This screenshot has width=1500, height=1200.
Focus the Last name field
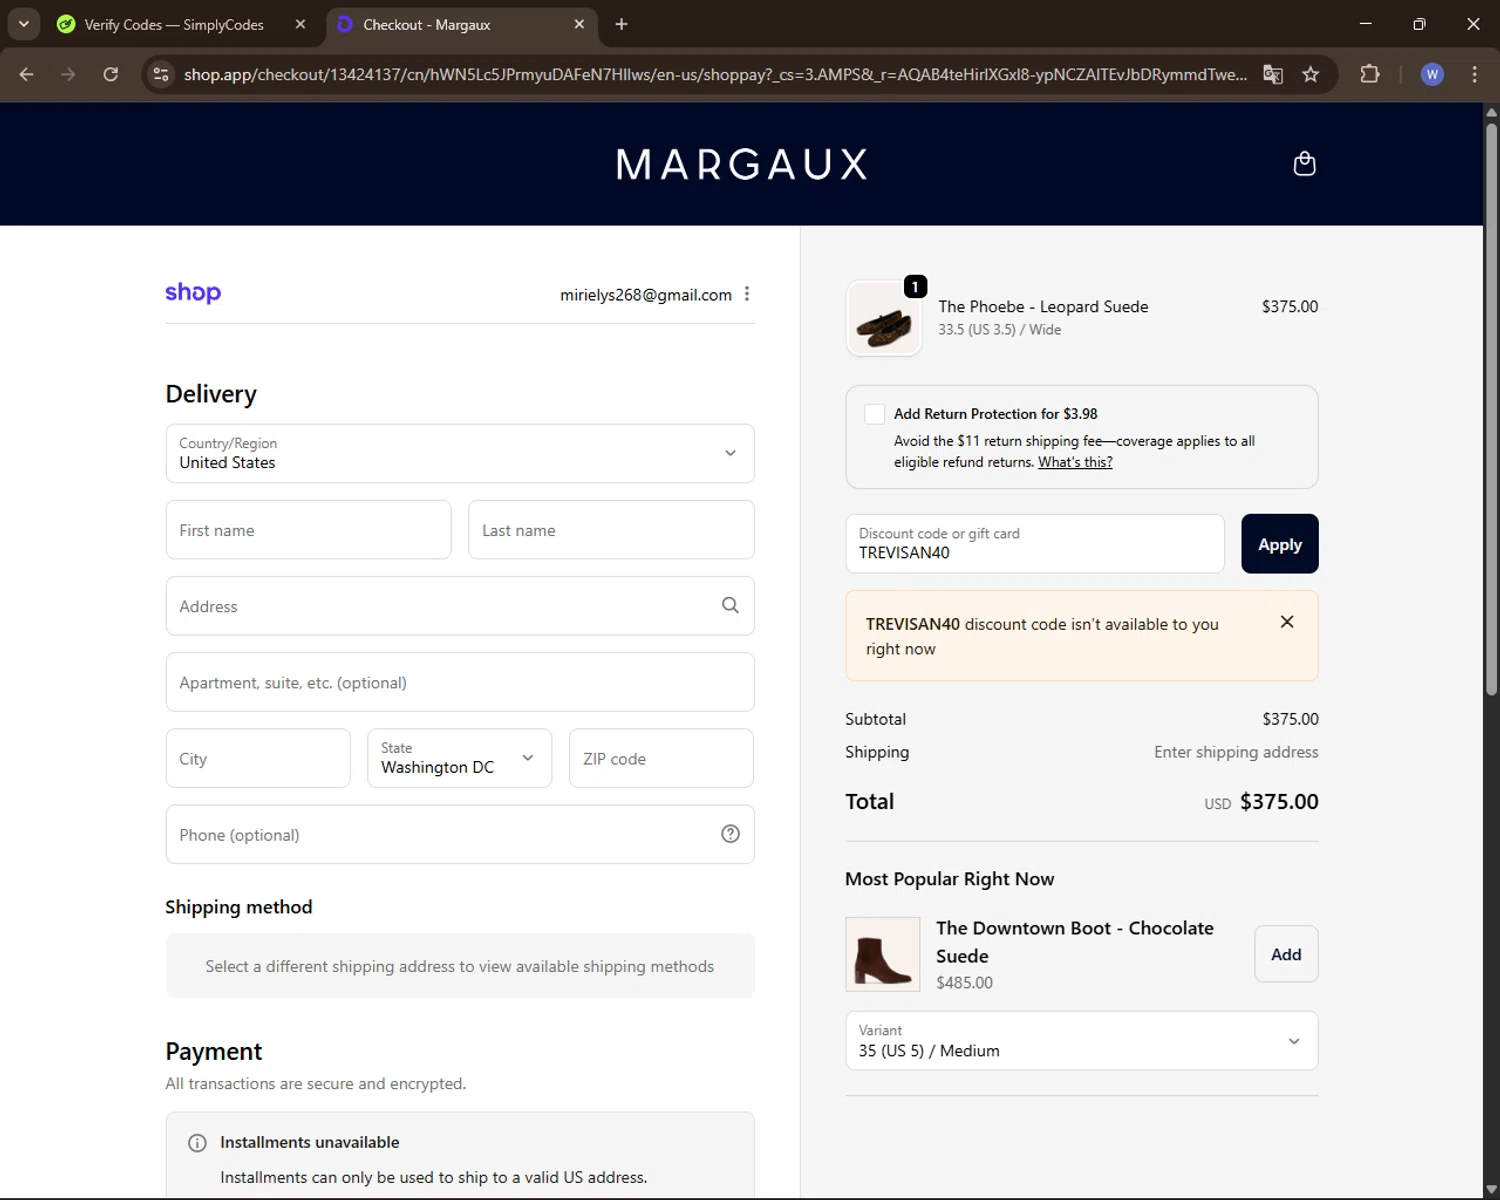point(611,530)
